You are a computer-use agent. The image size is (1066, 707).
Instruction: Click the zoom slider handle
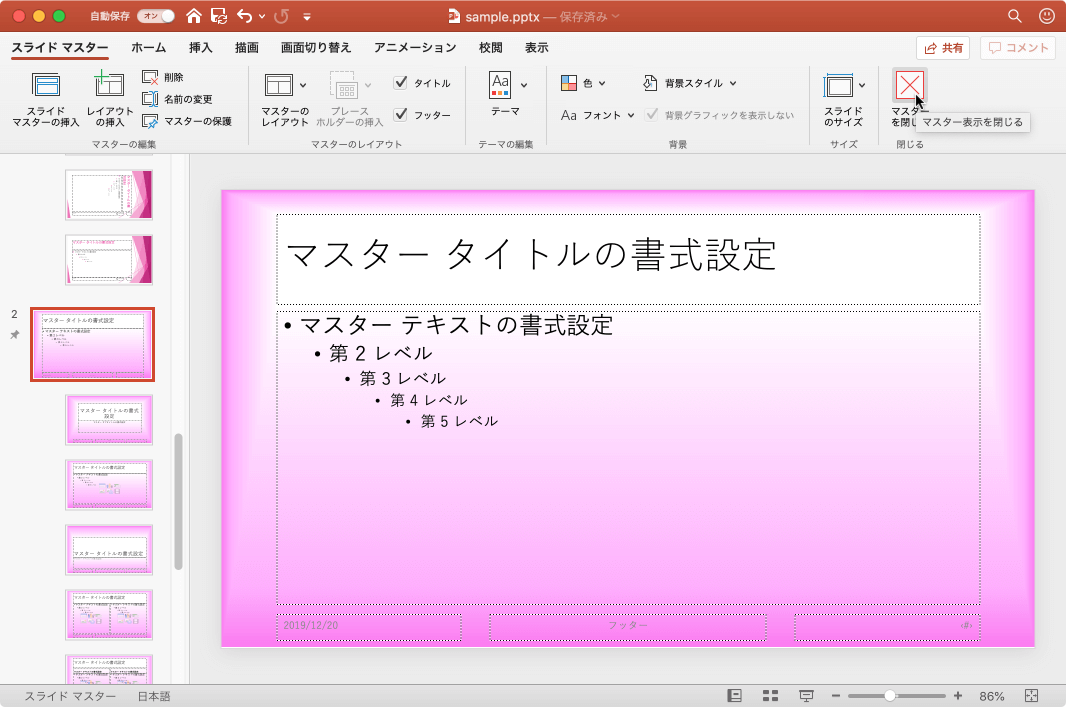[x=890, y=696]
